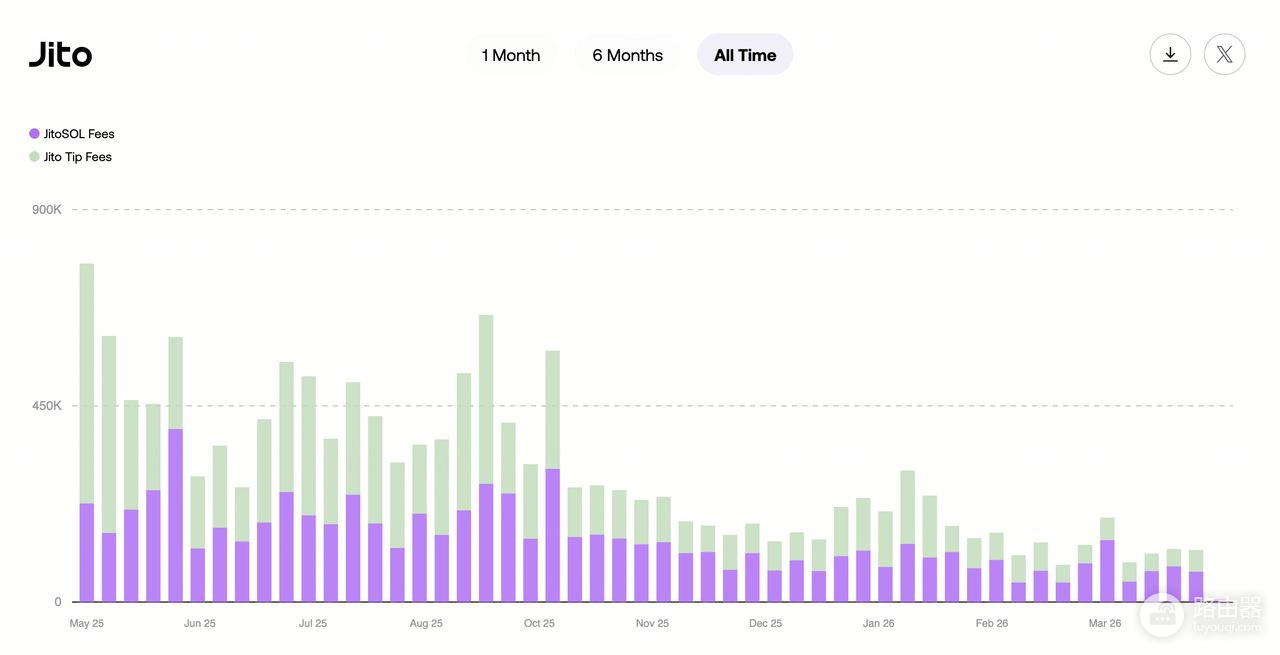Click the Jan 26 axis label

click(x=878, y=623)
